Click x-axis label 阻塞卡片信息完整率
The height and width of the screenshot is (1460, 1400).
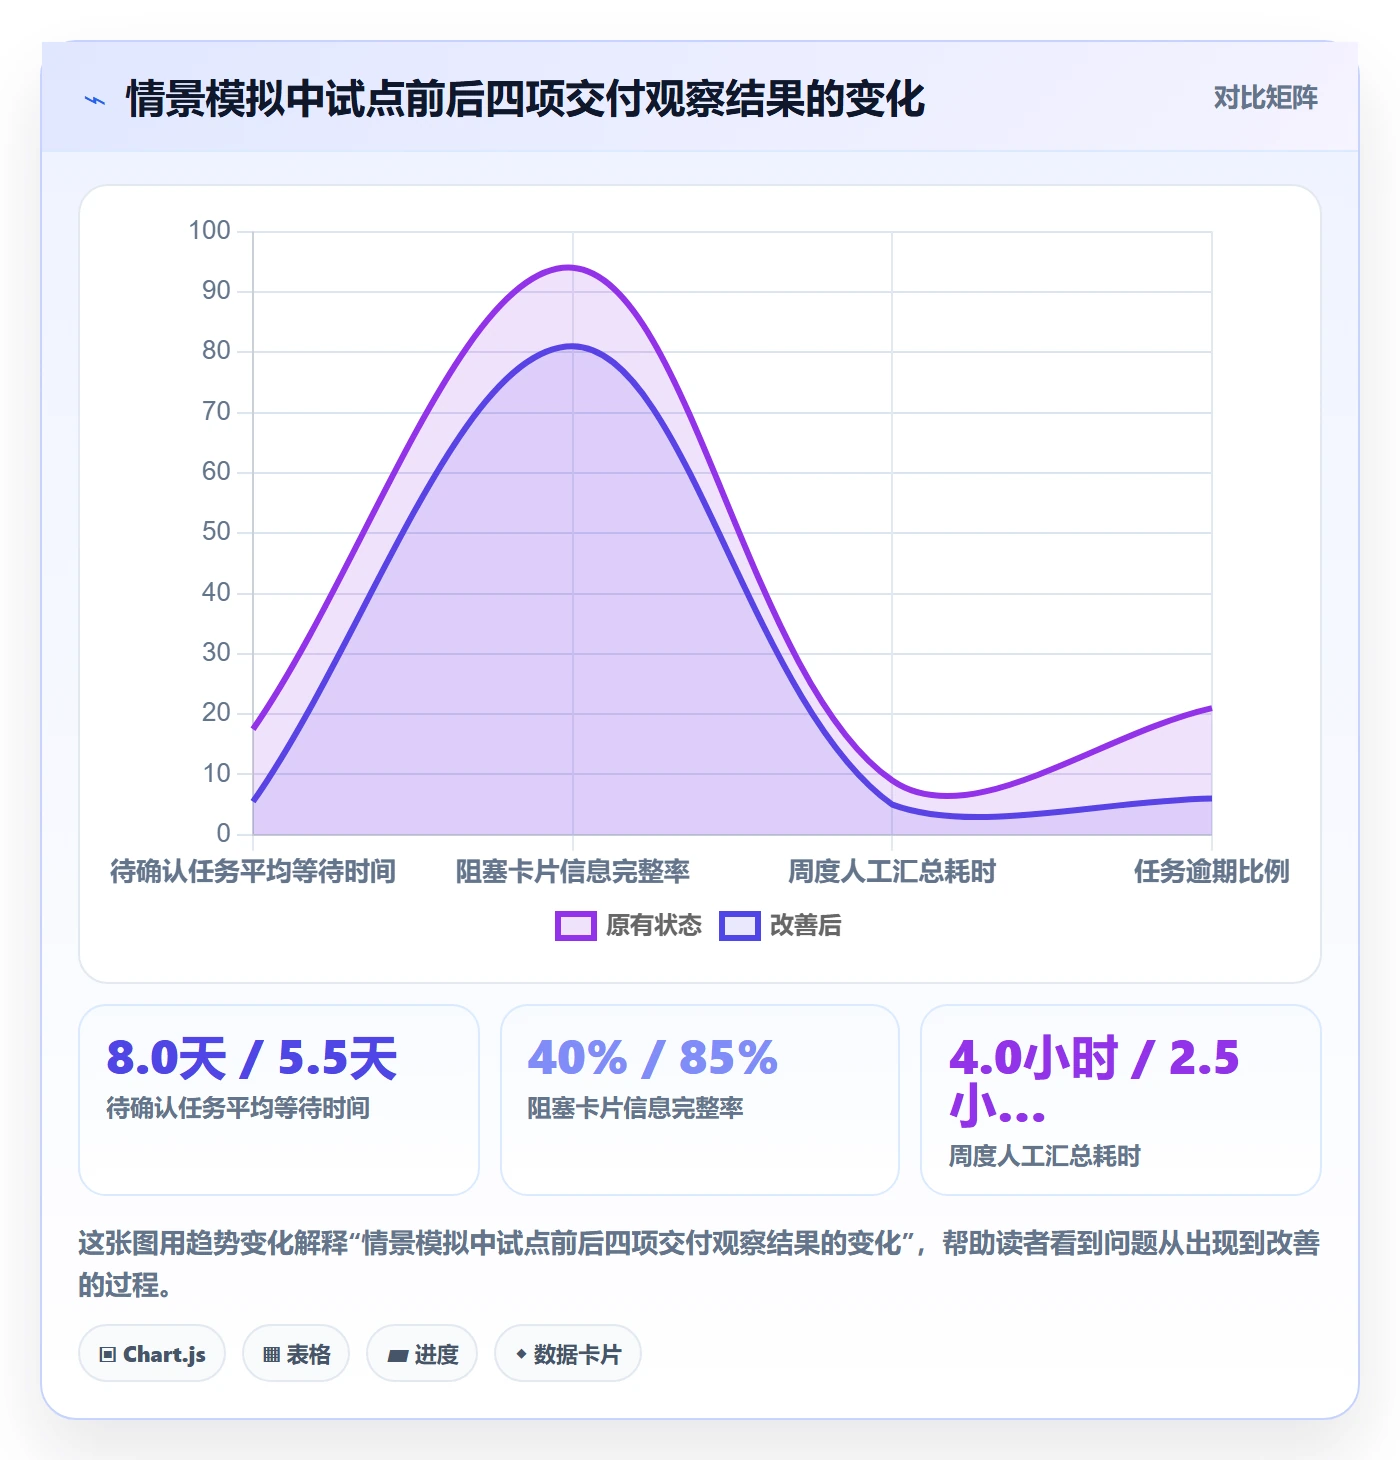(573, 872)
